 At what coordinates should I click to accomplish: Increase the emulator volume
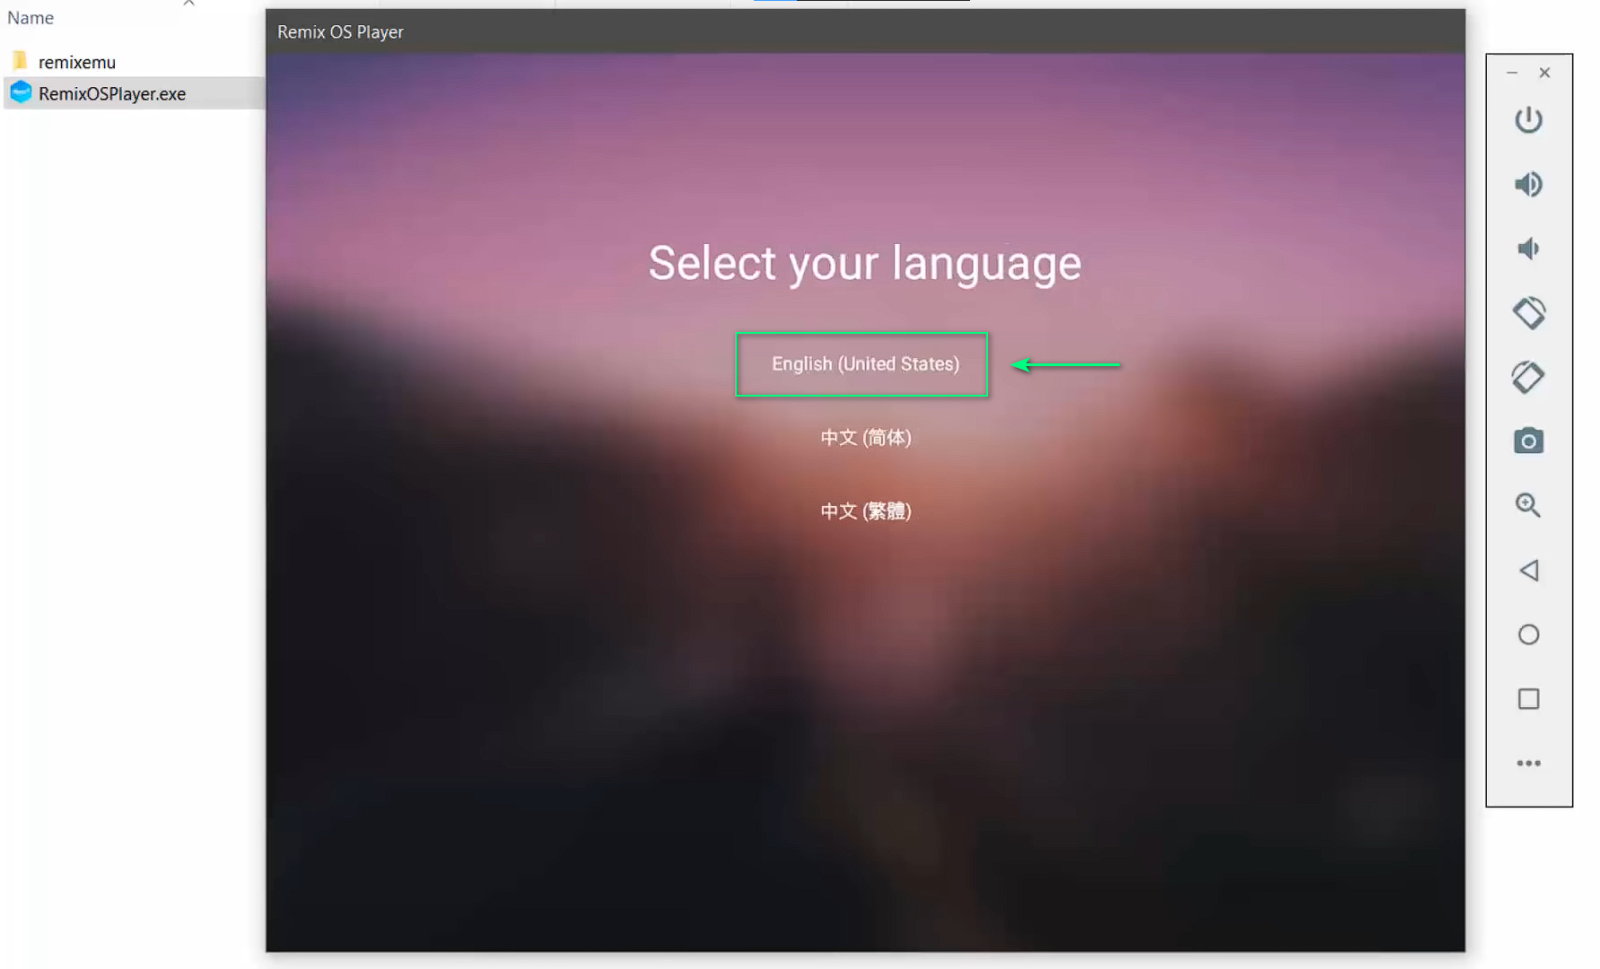(x=1528, y=184)
